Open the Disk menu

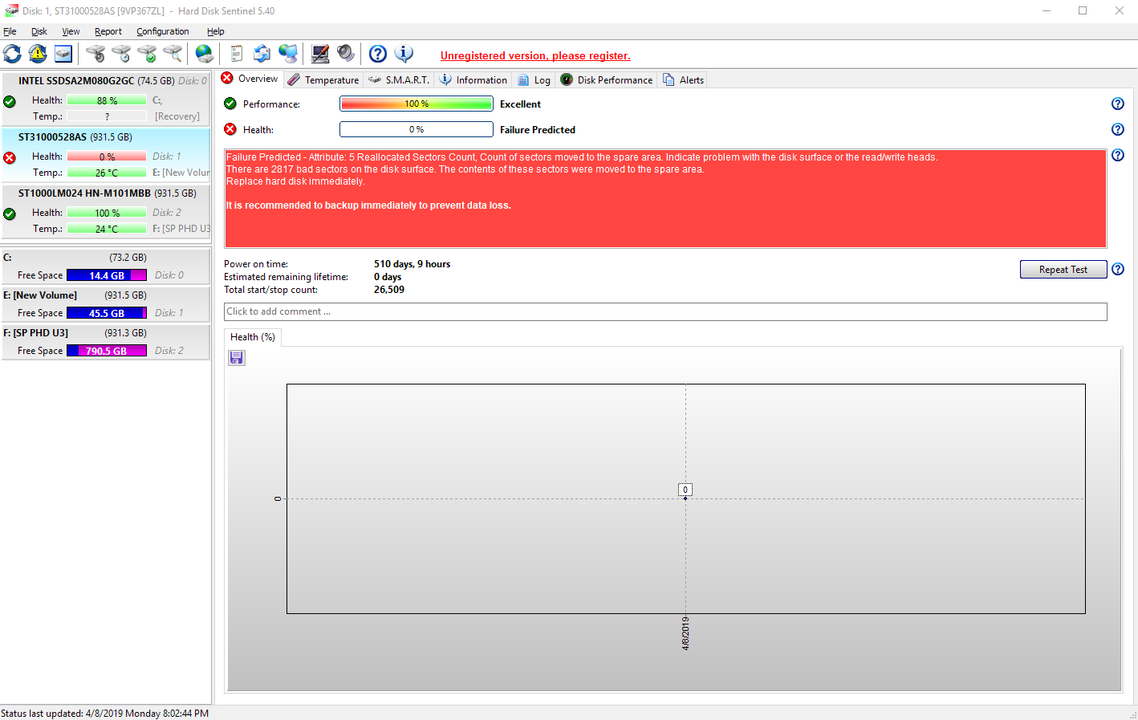[39, 31]
